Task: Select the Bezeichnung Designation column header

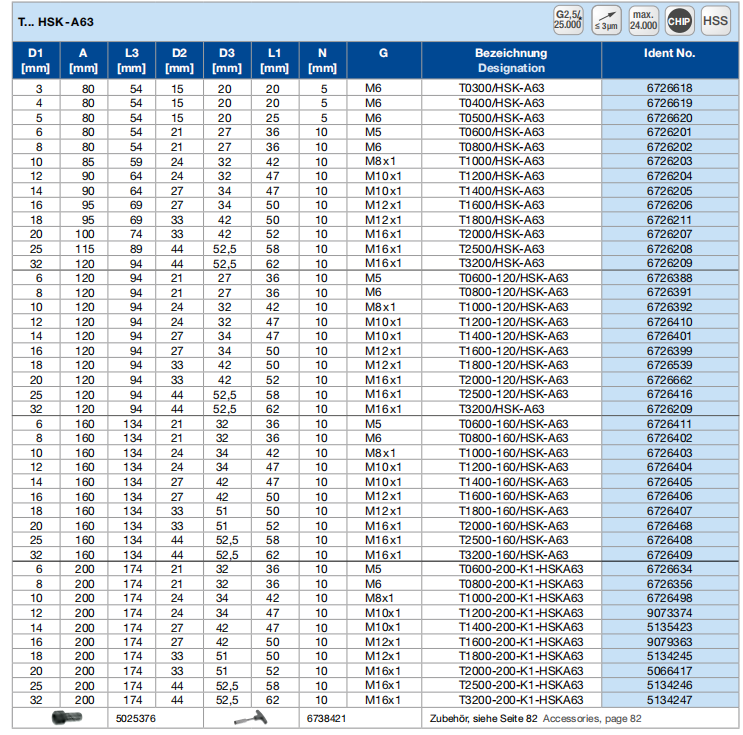Action: point(511,60)
